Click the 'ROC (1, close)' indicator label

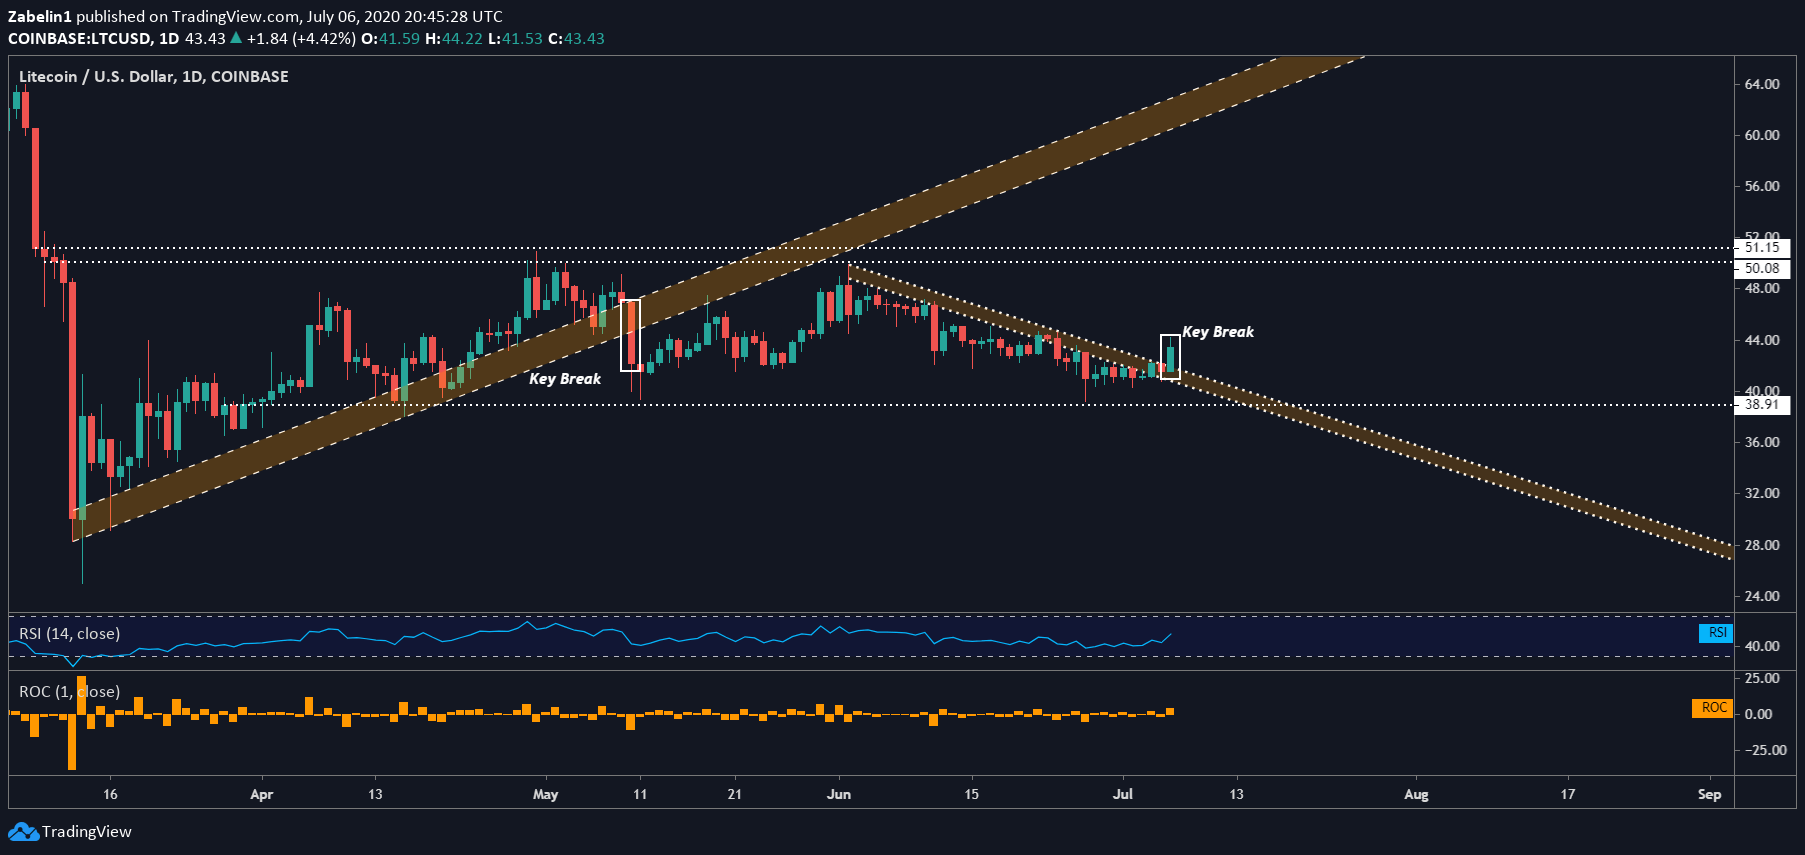(70, 692)
